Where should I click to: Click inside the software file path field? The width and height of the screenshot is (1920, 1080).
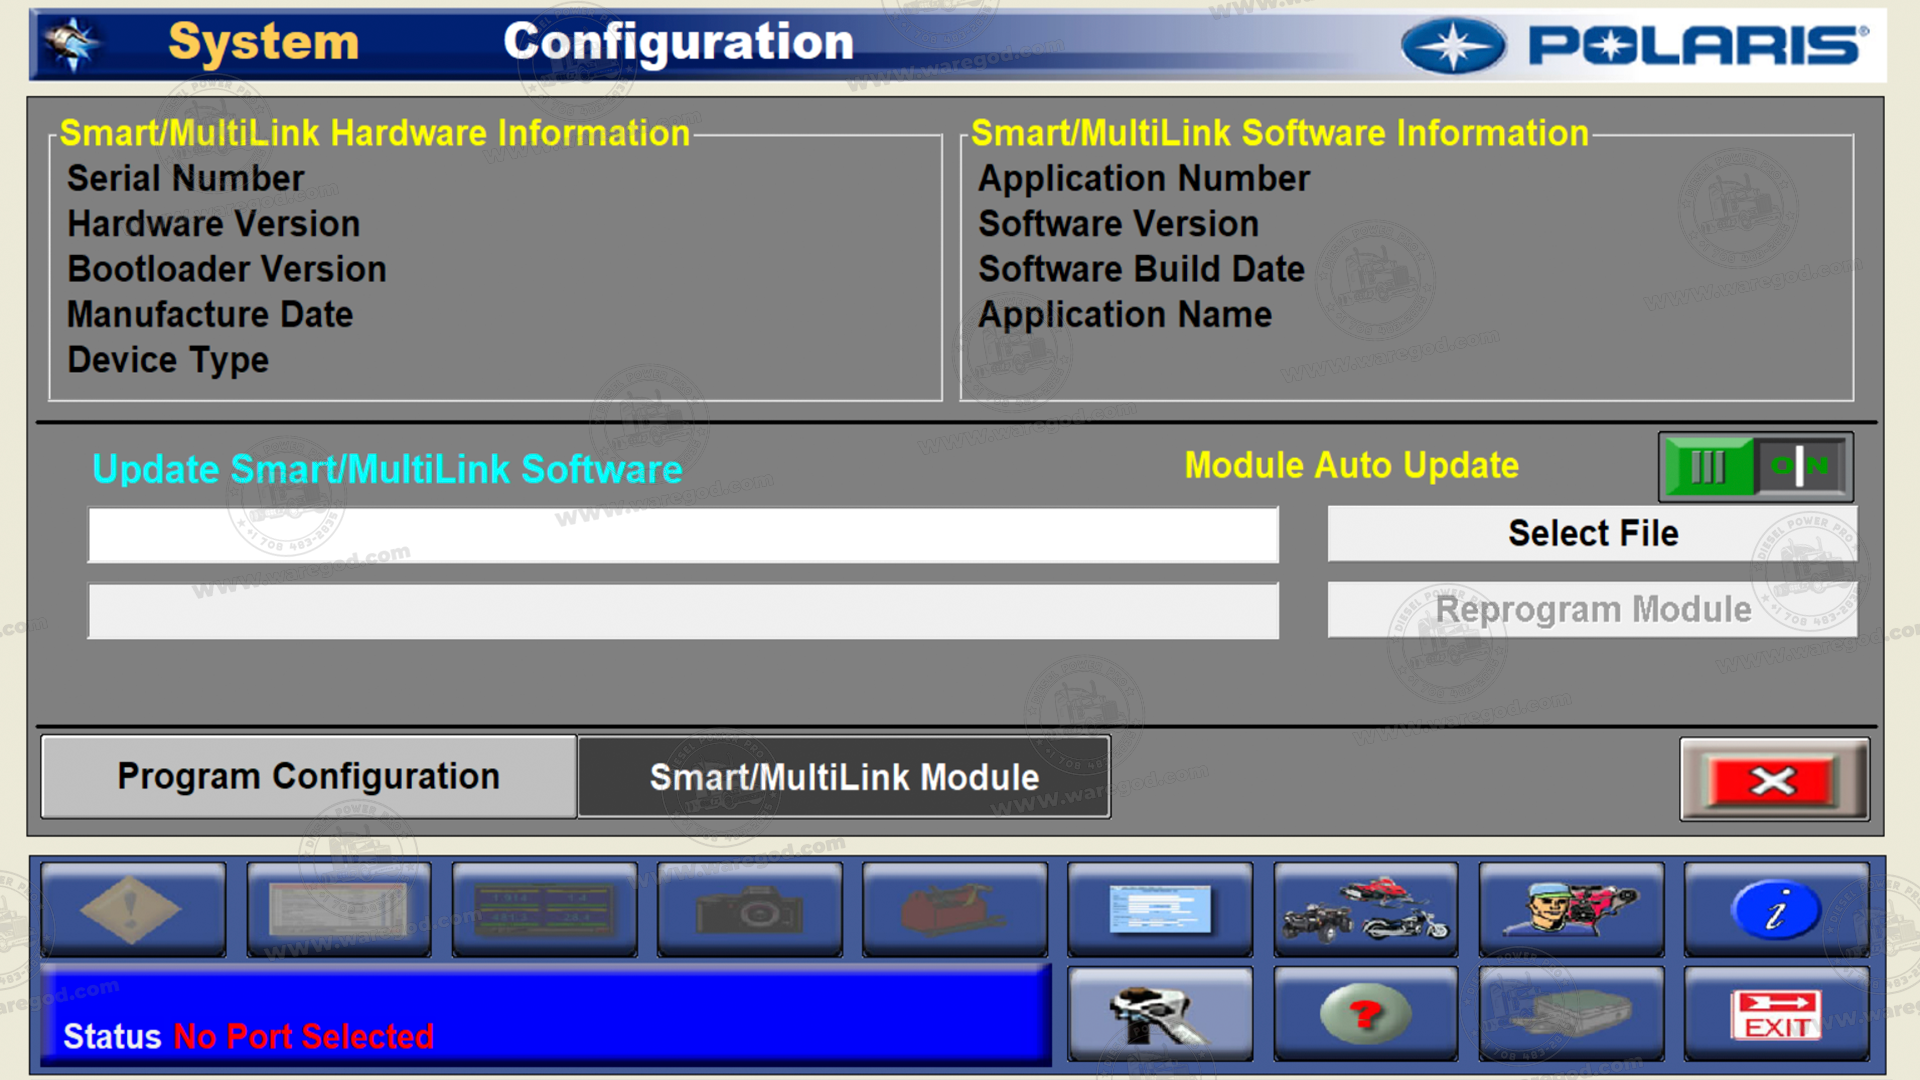click(684, 535)
